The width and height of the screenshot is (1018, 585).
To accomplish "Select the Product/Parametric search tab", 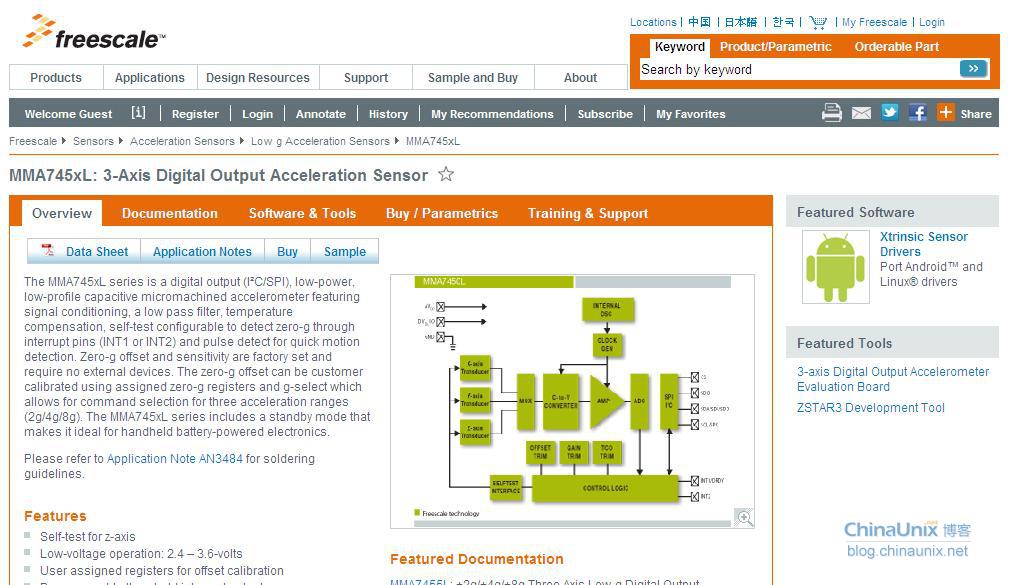I will point(775,47).
